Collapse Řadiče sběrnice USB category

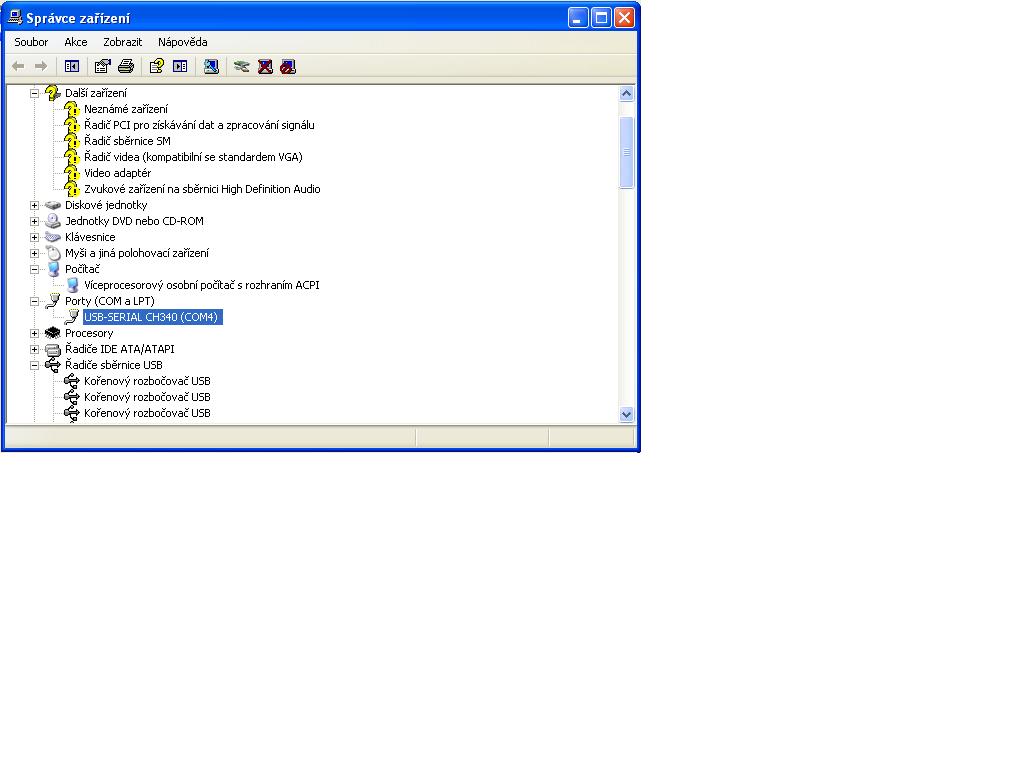[x=35, y=365]
